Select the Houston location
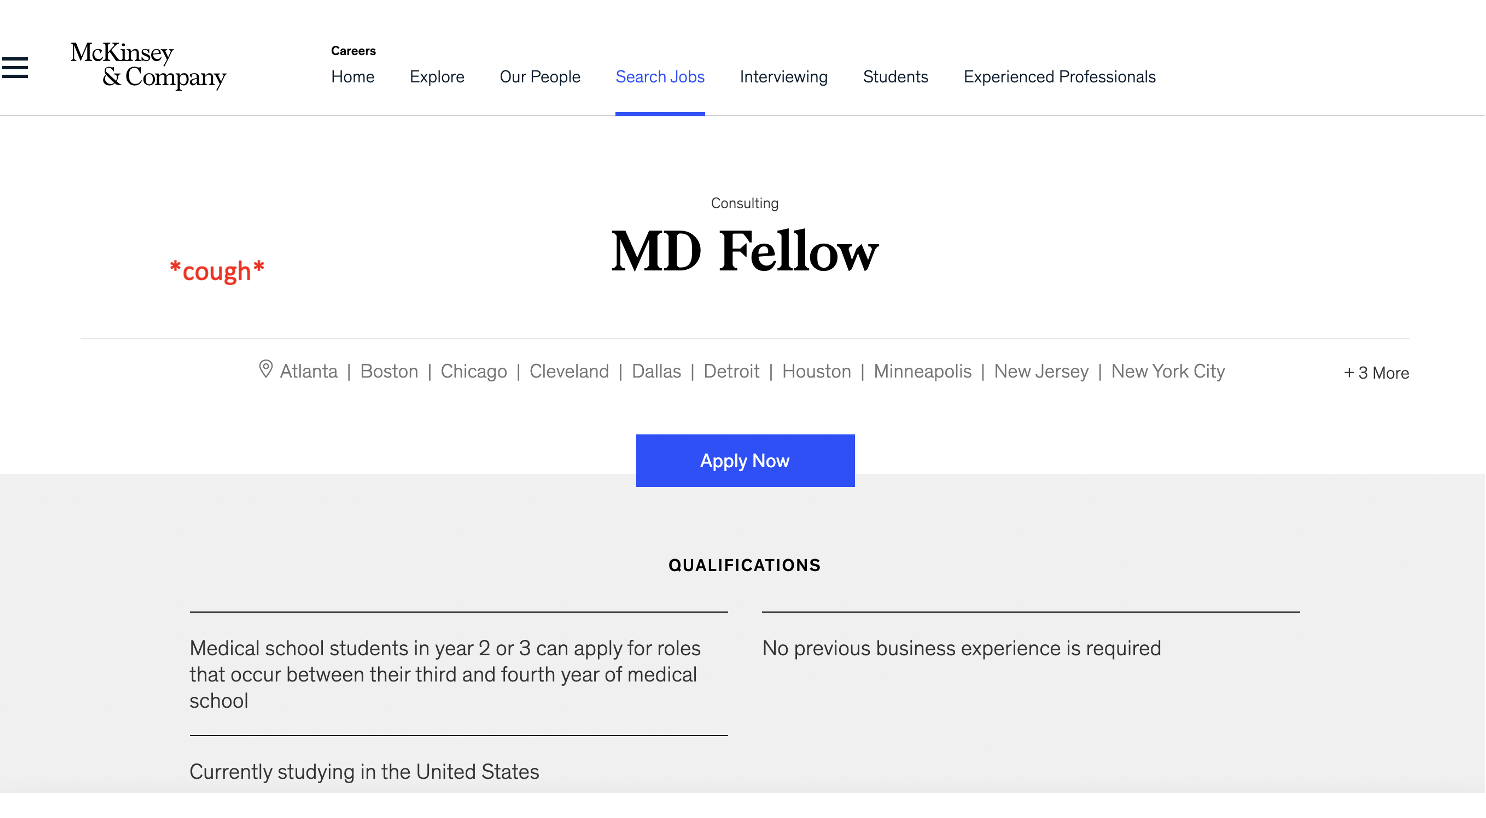The width and height of the screenshot is (1486, 818). (x=817, y=372)
